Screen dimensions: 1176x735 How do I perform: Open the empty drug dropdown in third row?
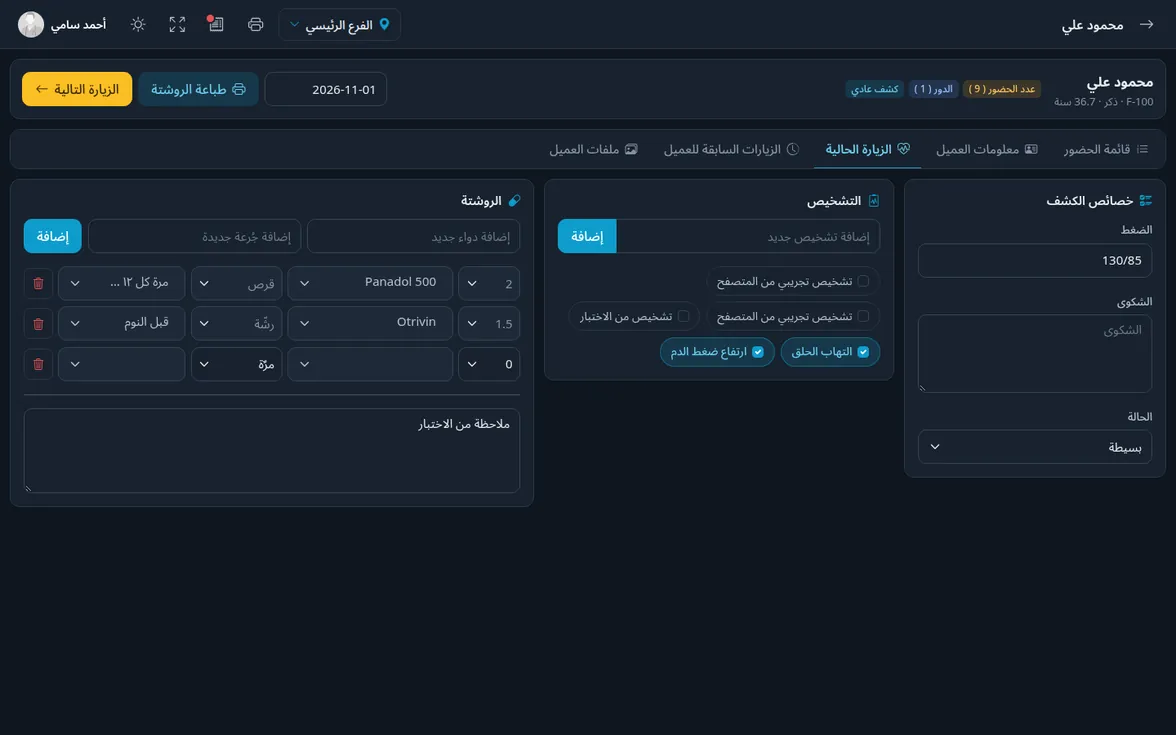(x=370, y=364)
